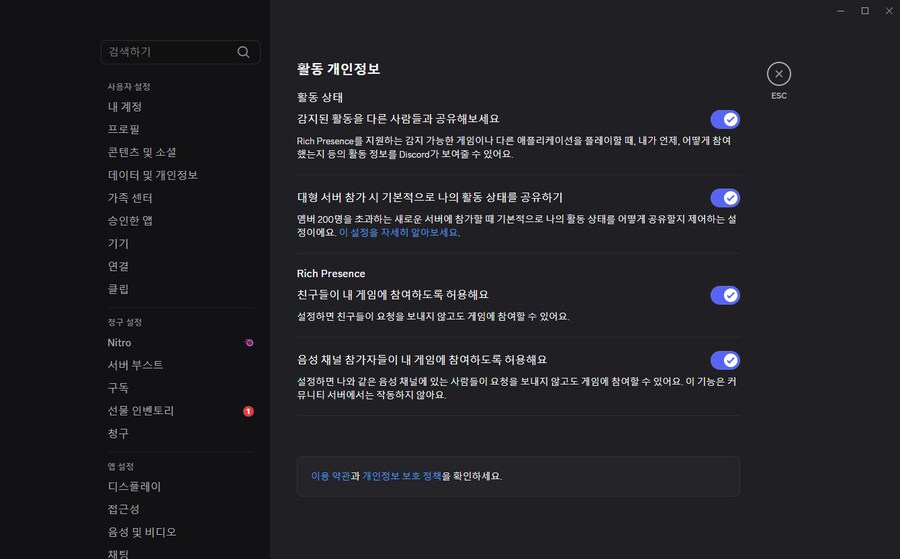The image size is (900, 559).
Task: Click the red notification badge on 선물 인벤토리
Action: pyautogui.click(x=248, y=411)
